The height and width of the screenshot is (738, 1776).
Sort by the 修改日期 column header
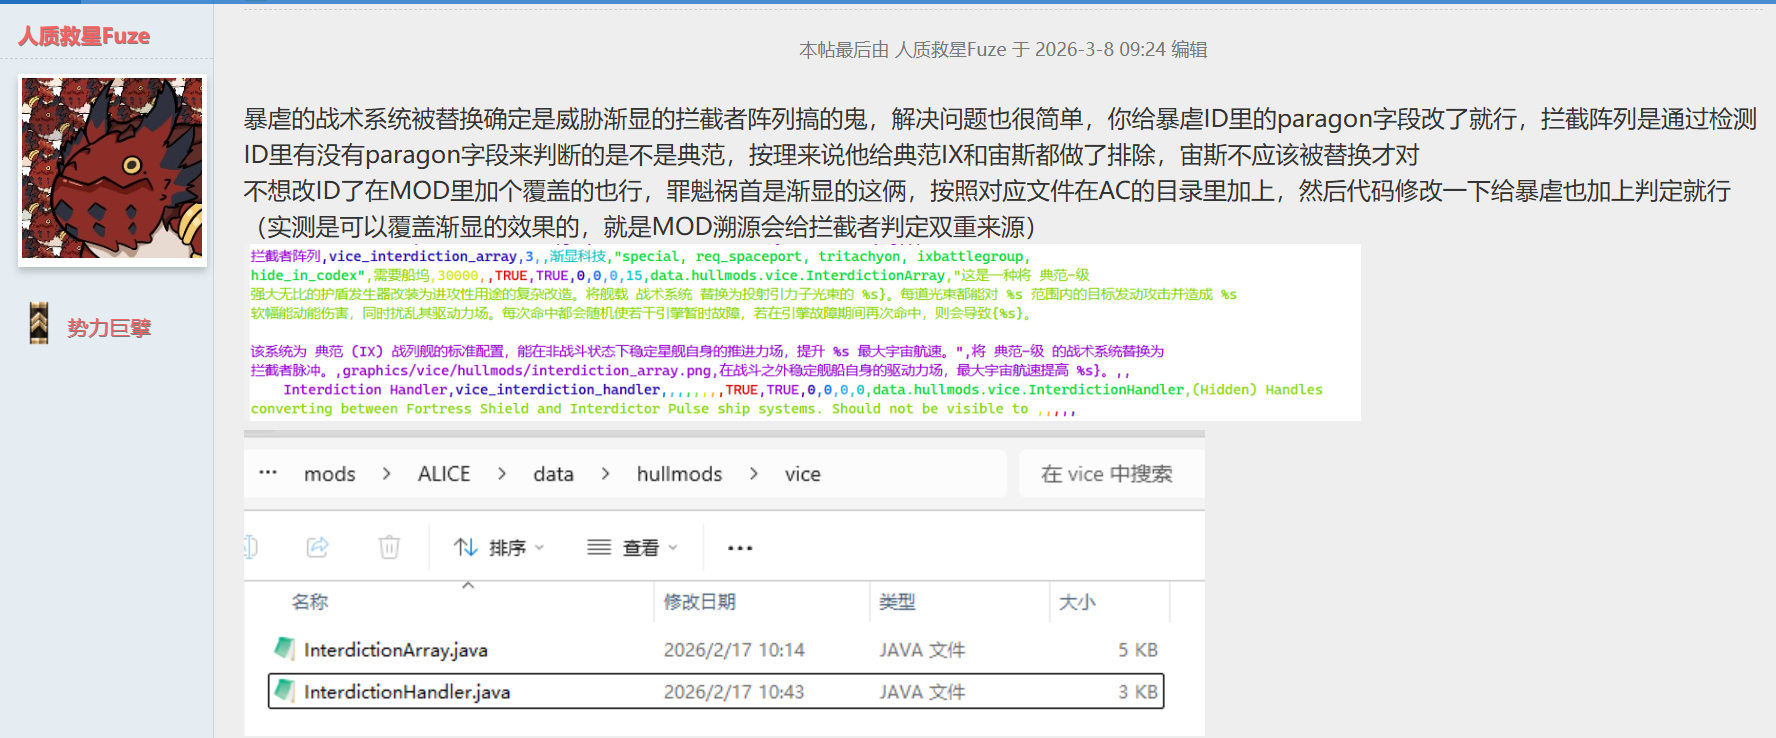[x=700, y=602]
